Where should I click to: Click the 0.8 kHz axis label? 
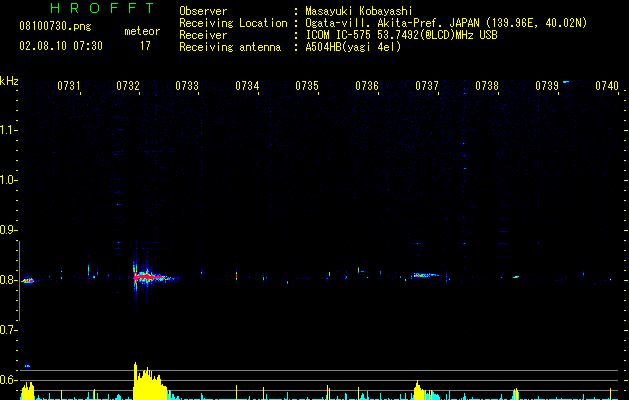[8, 280]
